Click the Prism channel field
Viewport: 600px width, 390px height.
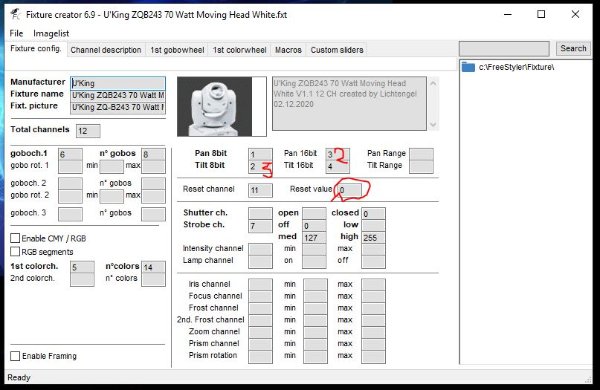point(260,344)
